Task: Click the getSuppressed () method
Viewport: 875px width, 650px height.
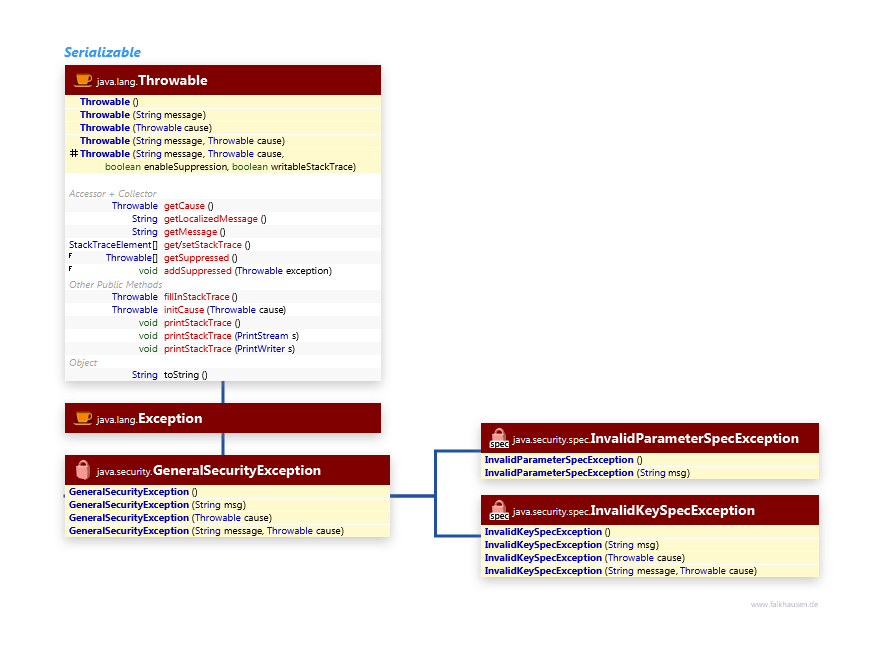Action: coord(200,258)
